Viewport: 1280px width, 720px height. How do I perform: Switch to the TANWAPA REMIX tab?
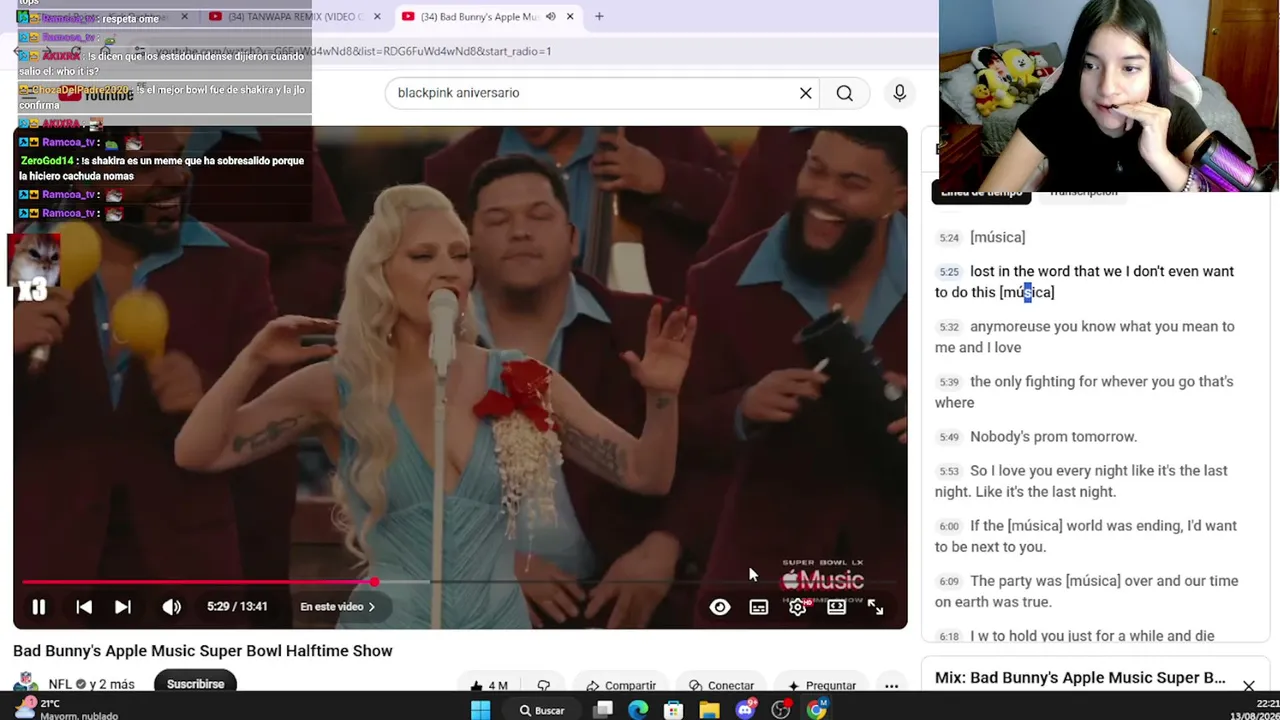click(x=295, y=16)
